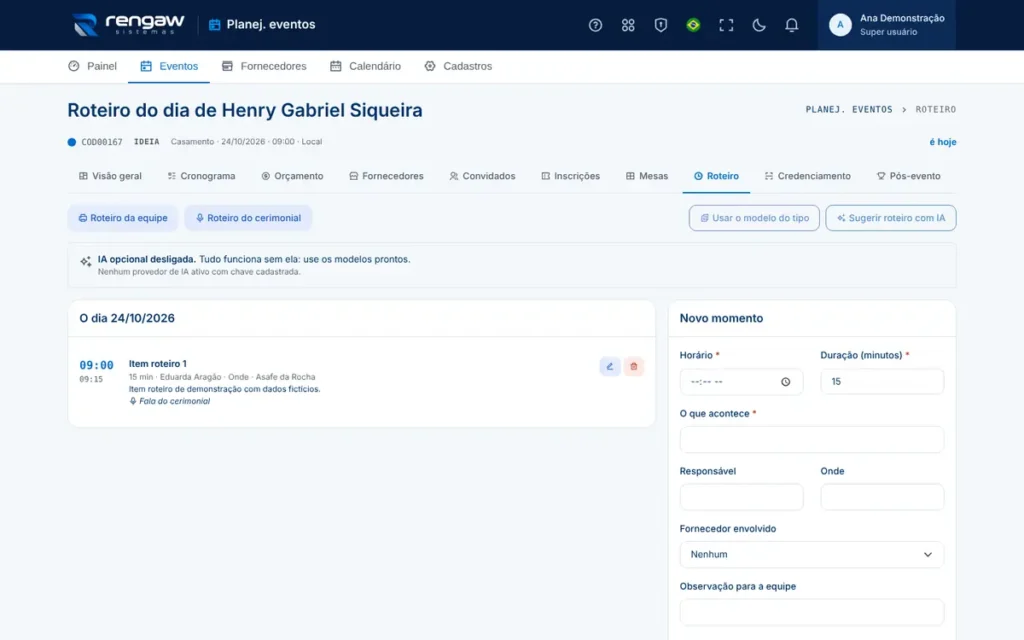This screenshot has height=640, width=1024.
Task: Click the user avatar letter A
Action: tap(840, 25)
